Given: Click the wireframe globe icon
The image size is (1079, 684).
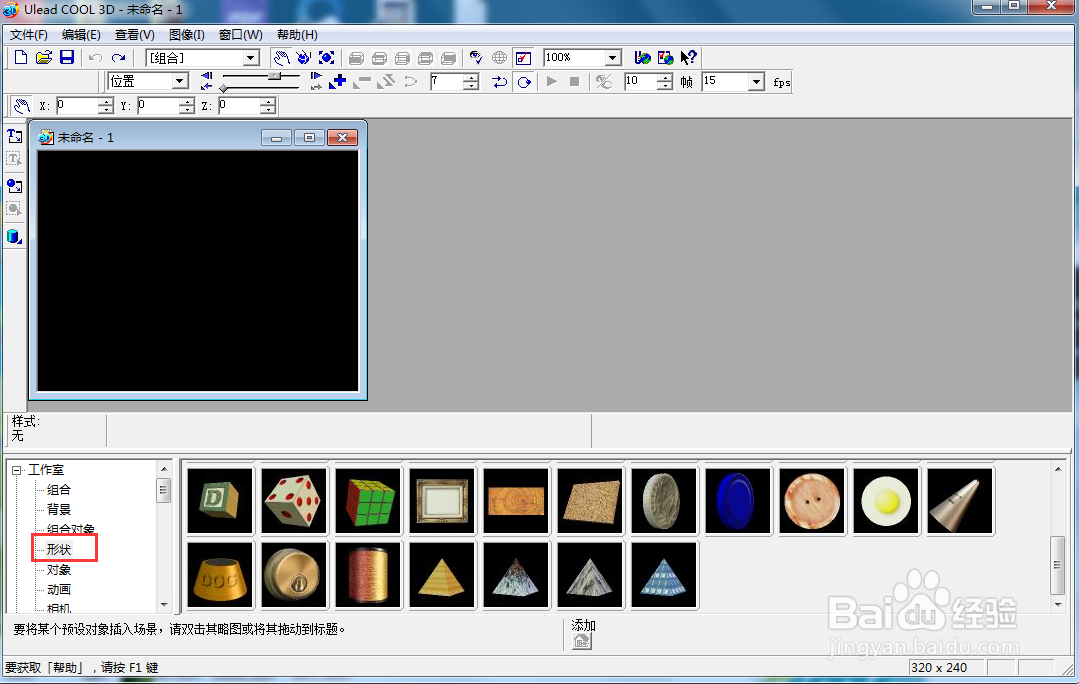Looking at the screenshot, I should 500,58.
